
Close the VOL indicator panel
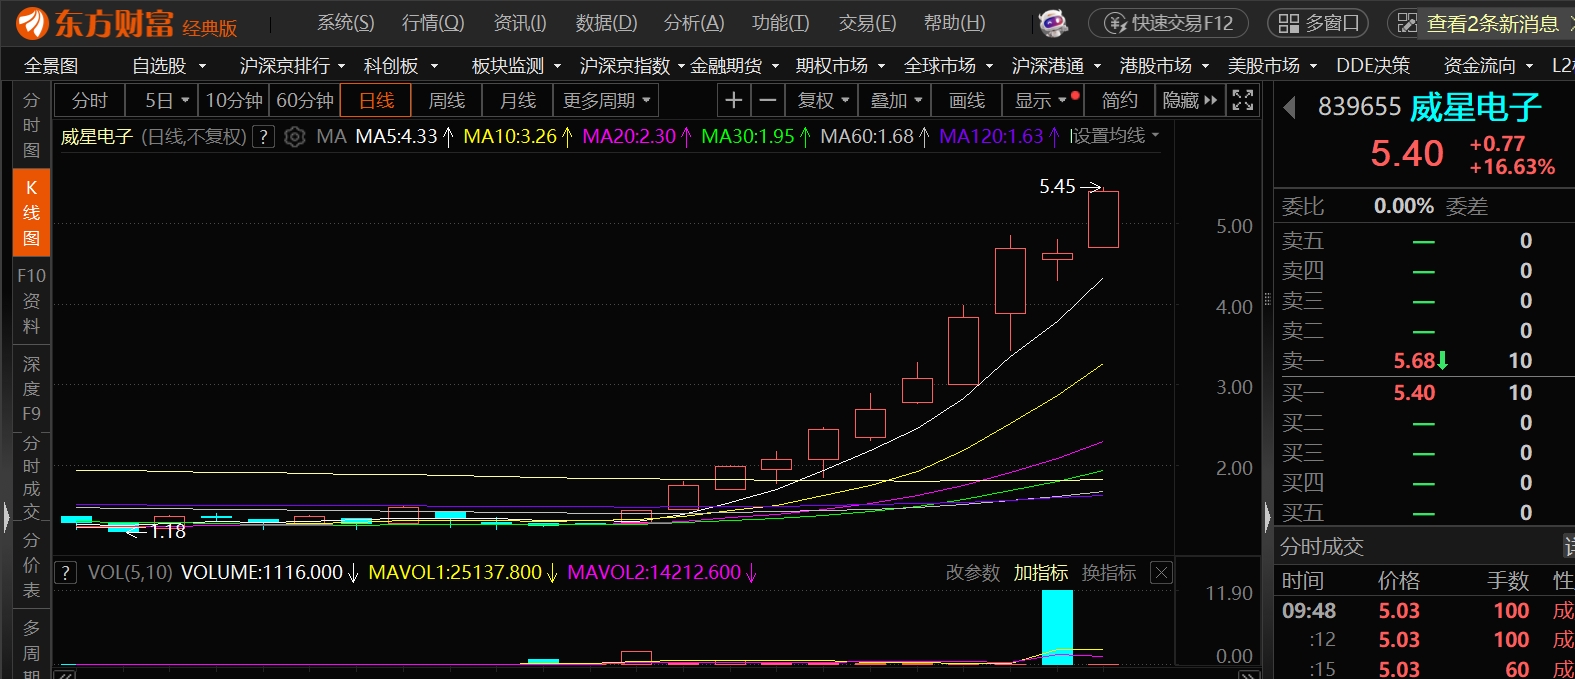pos(1161,573)
